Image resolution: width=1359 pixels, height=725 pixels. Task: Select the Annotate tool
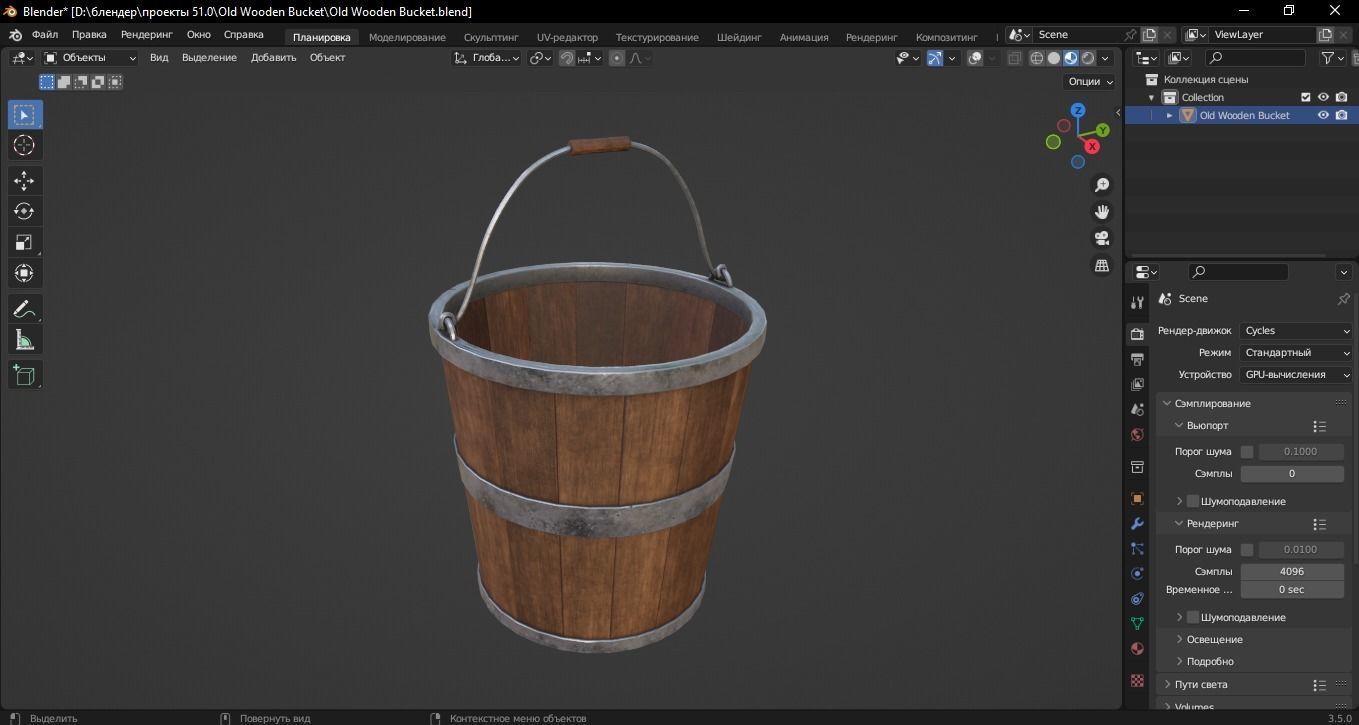coord(25,309)
